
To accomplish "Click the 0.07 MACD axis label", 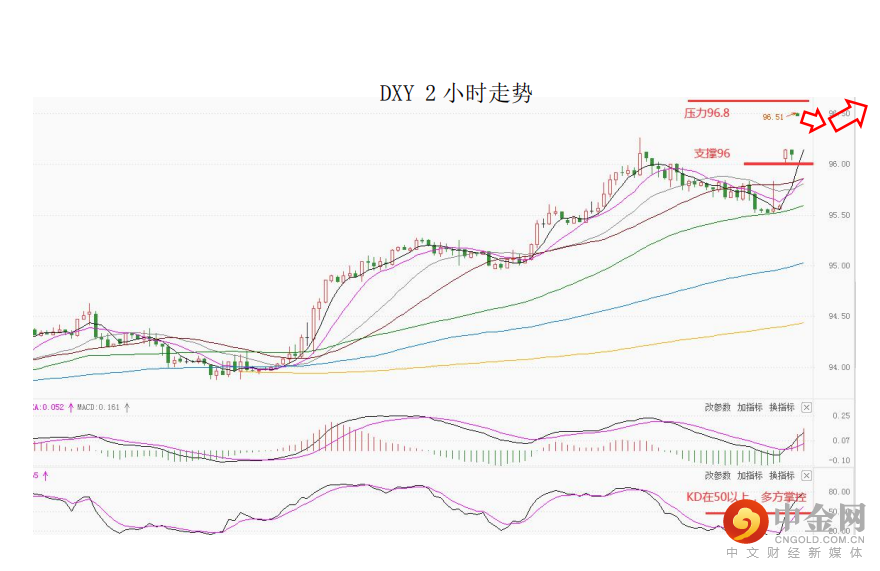I will pos(841,441).
